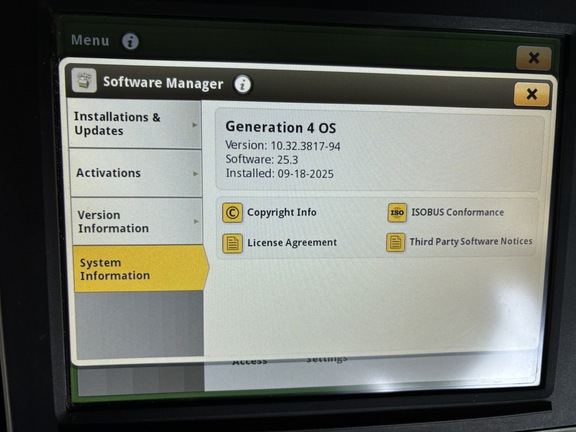Open the License Agreement text link
Image resolution: width=576 pixels, height=432 pixels.
(x=292, y=242)
